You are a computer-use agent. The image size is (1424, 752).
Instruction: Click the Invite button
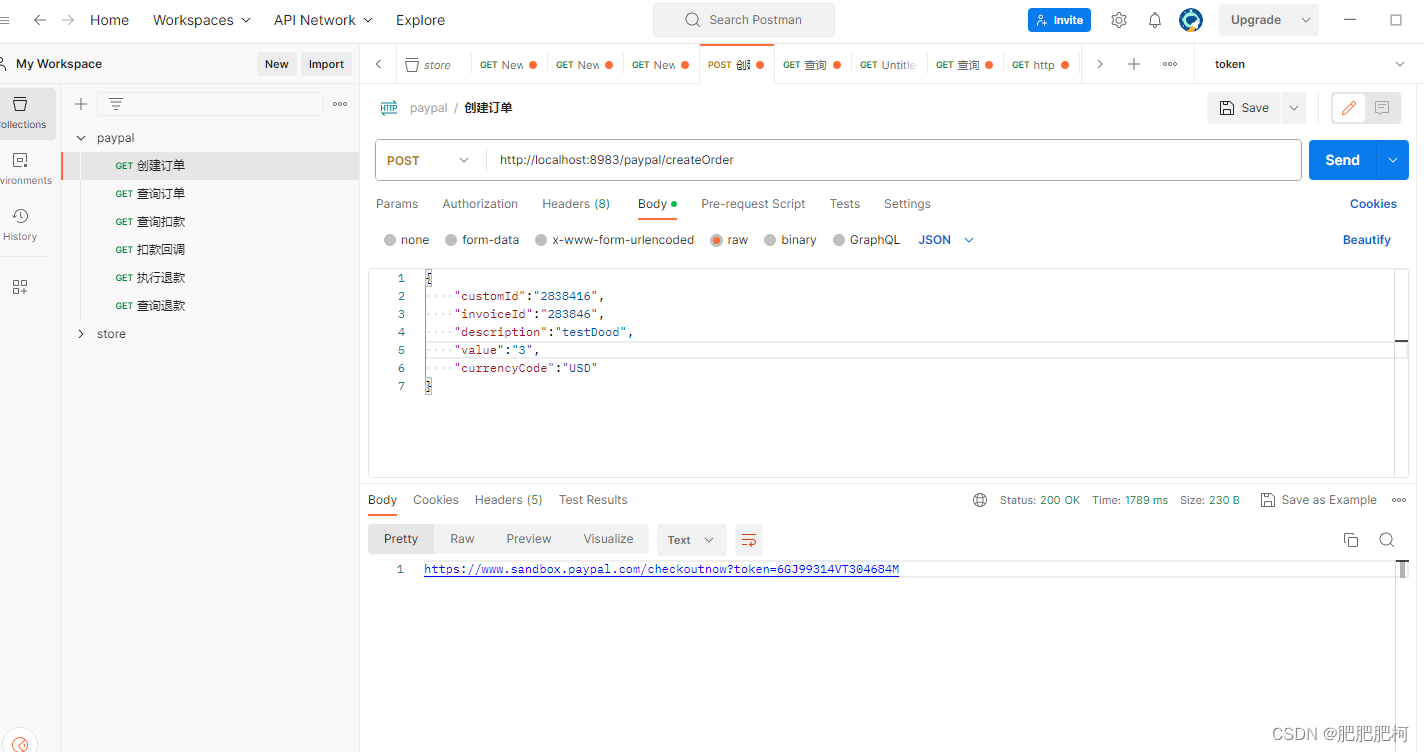pos(1059,20)
